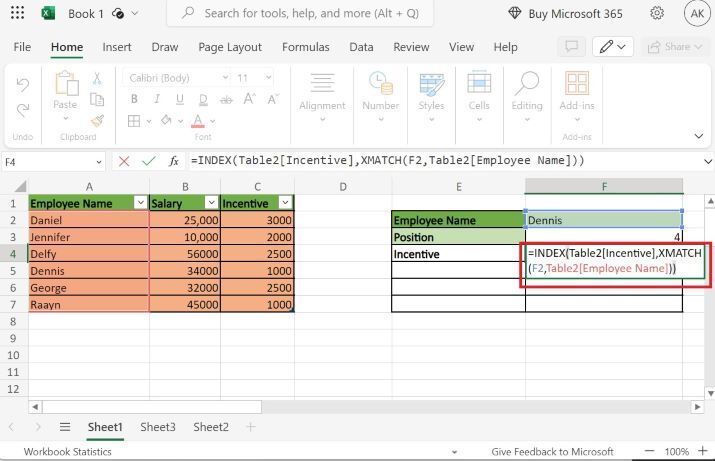Cancel formula entry with X icon

[x=124, y=161]
